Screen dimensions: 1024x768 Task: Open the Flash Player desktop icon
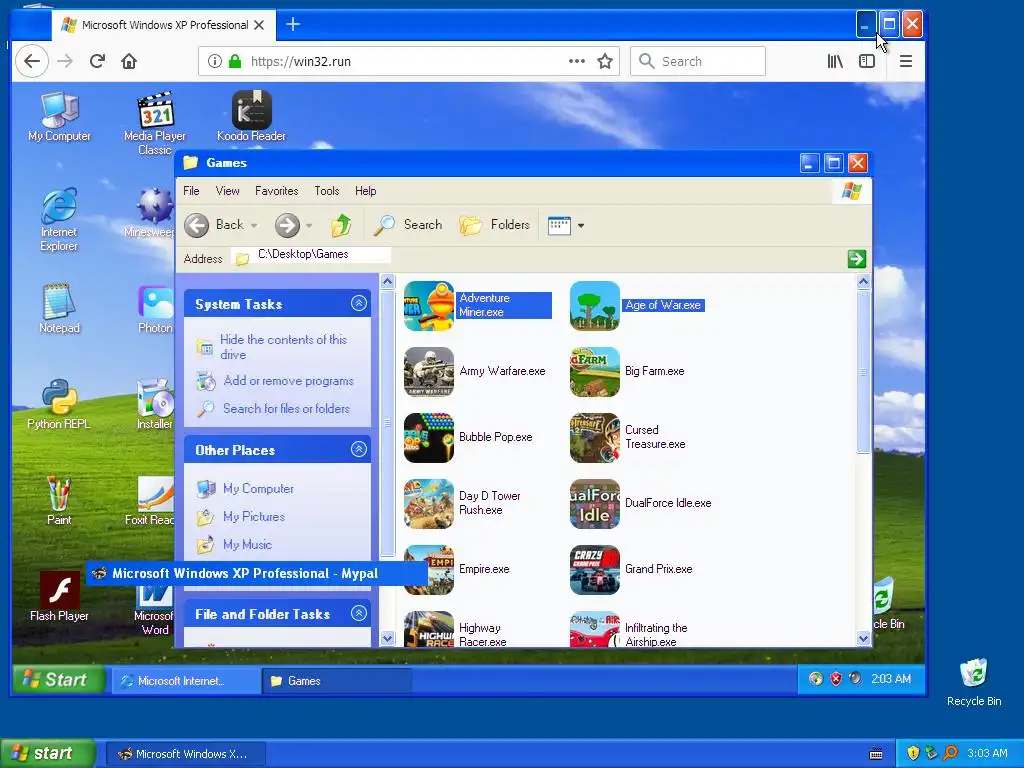coord(59,596)
